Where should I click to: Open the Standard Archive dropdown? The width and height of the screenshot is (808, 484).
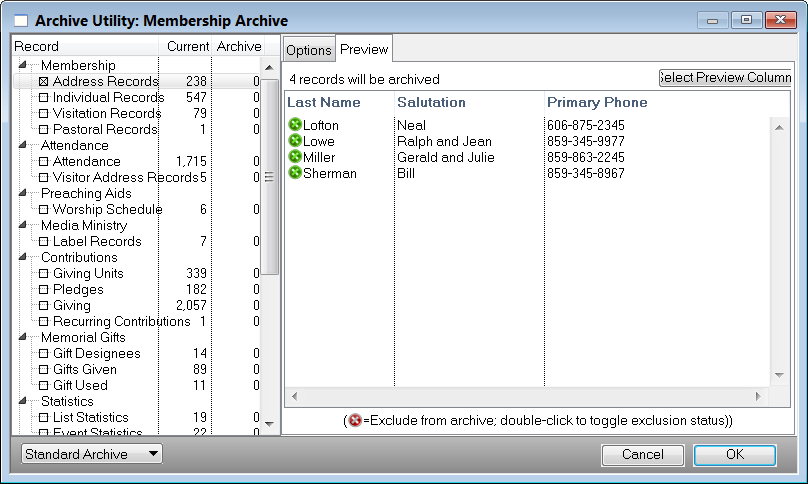point(91,454)
